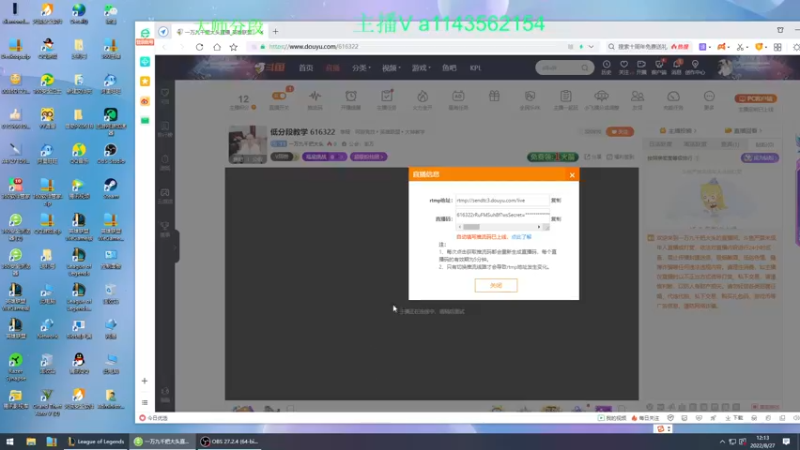Open the 消息 bell notifications
800x450 pixels.
pyautogui.click(x=677, y=67)
